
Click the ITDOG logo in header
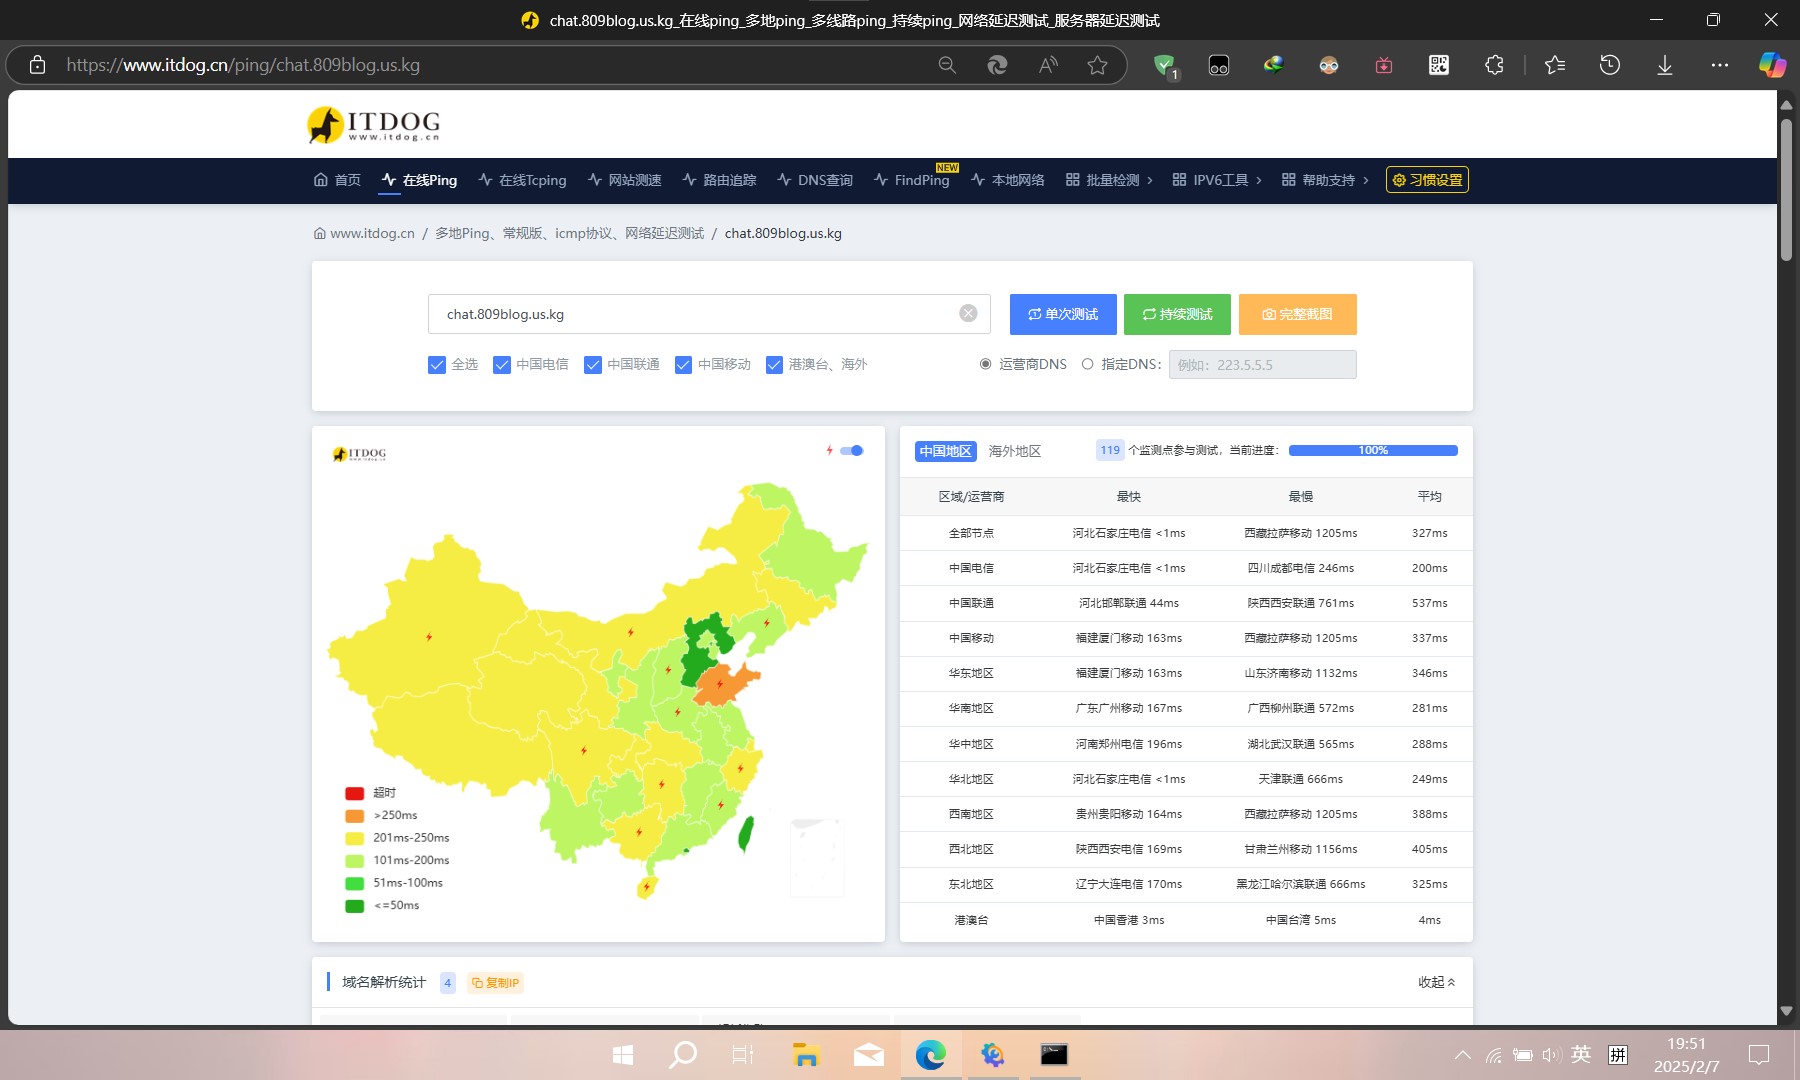[374, 125]
